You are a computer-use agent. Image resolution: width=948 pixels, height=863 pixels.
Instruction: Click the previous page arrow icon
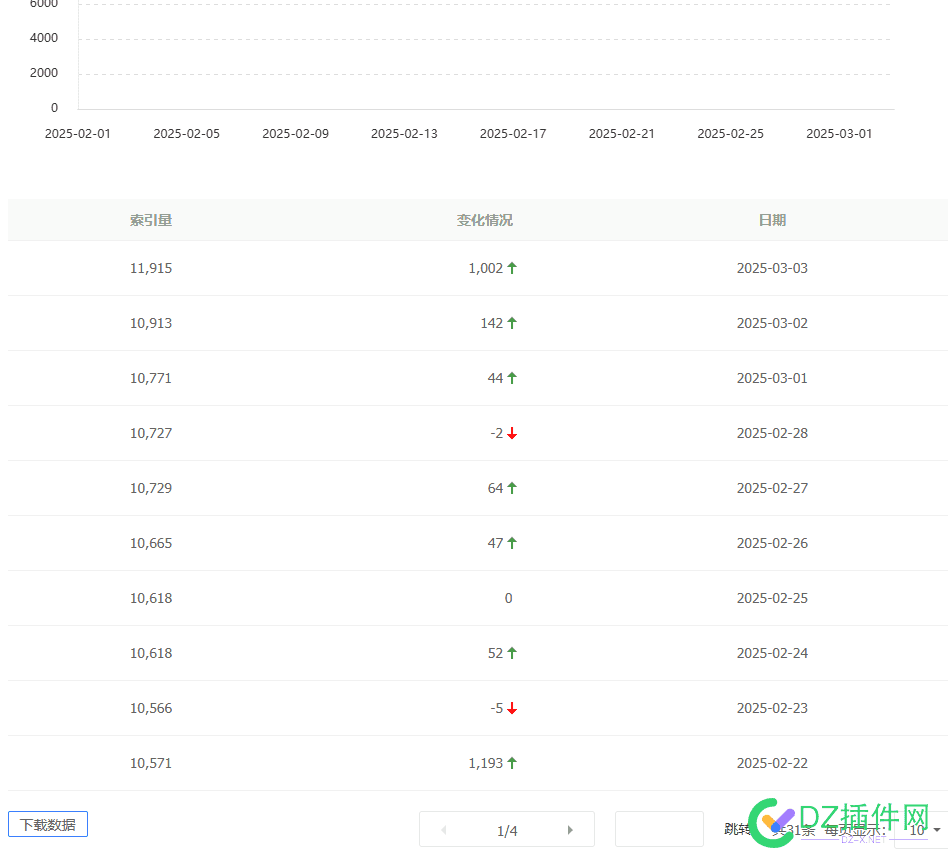tap(443, 829)
